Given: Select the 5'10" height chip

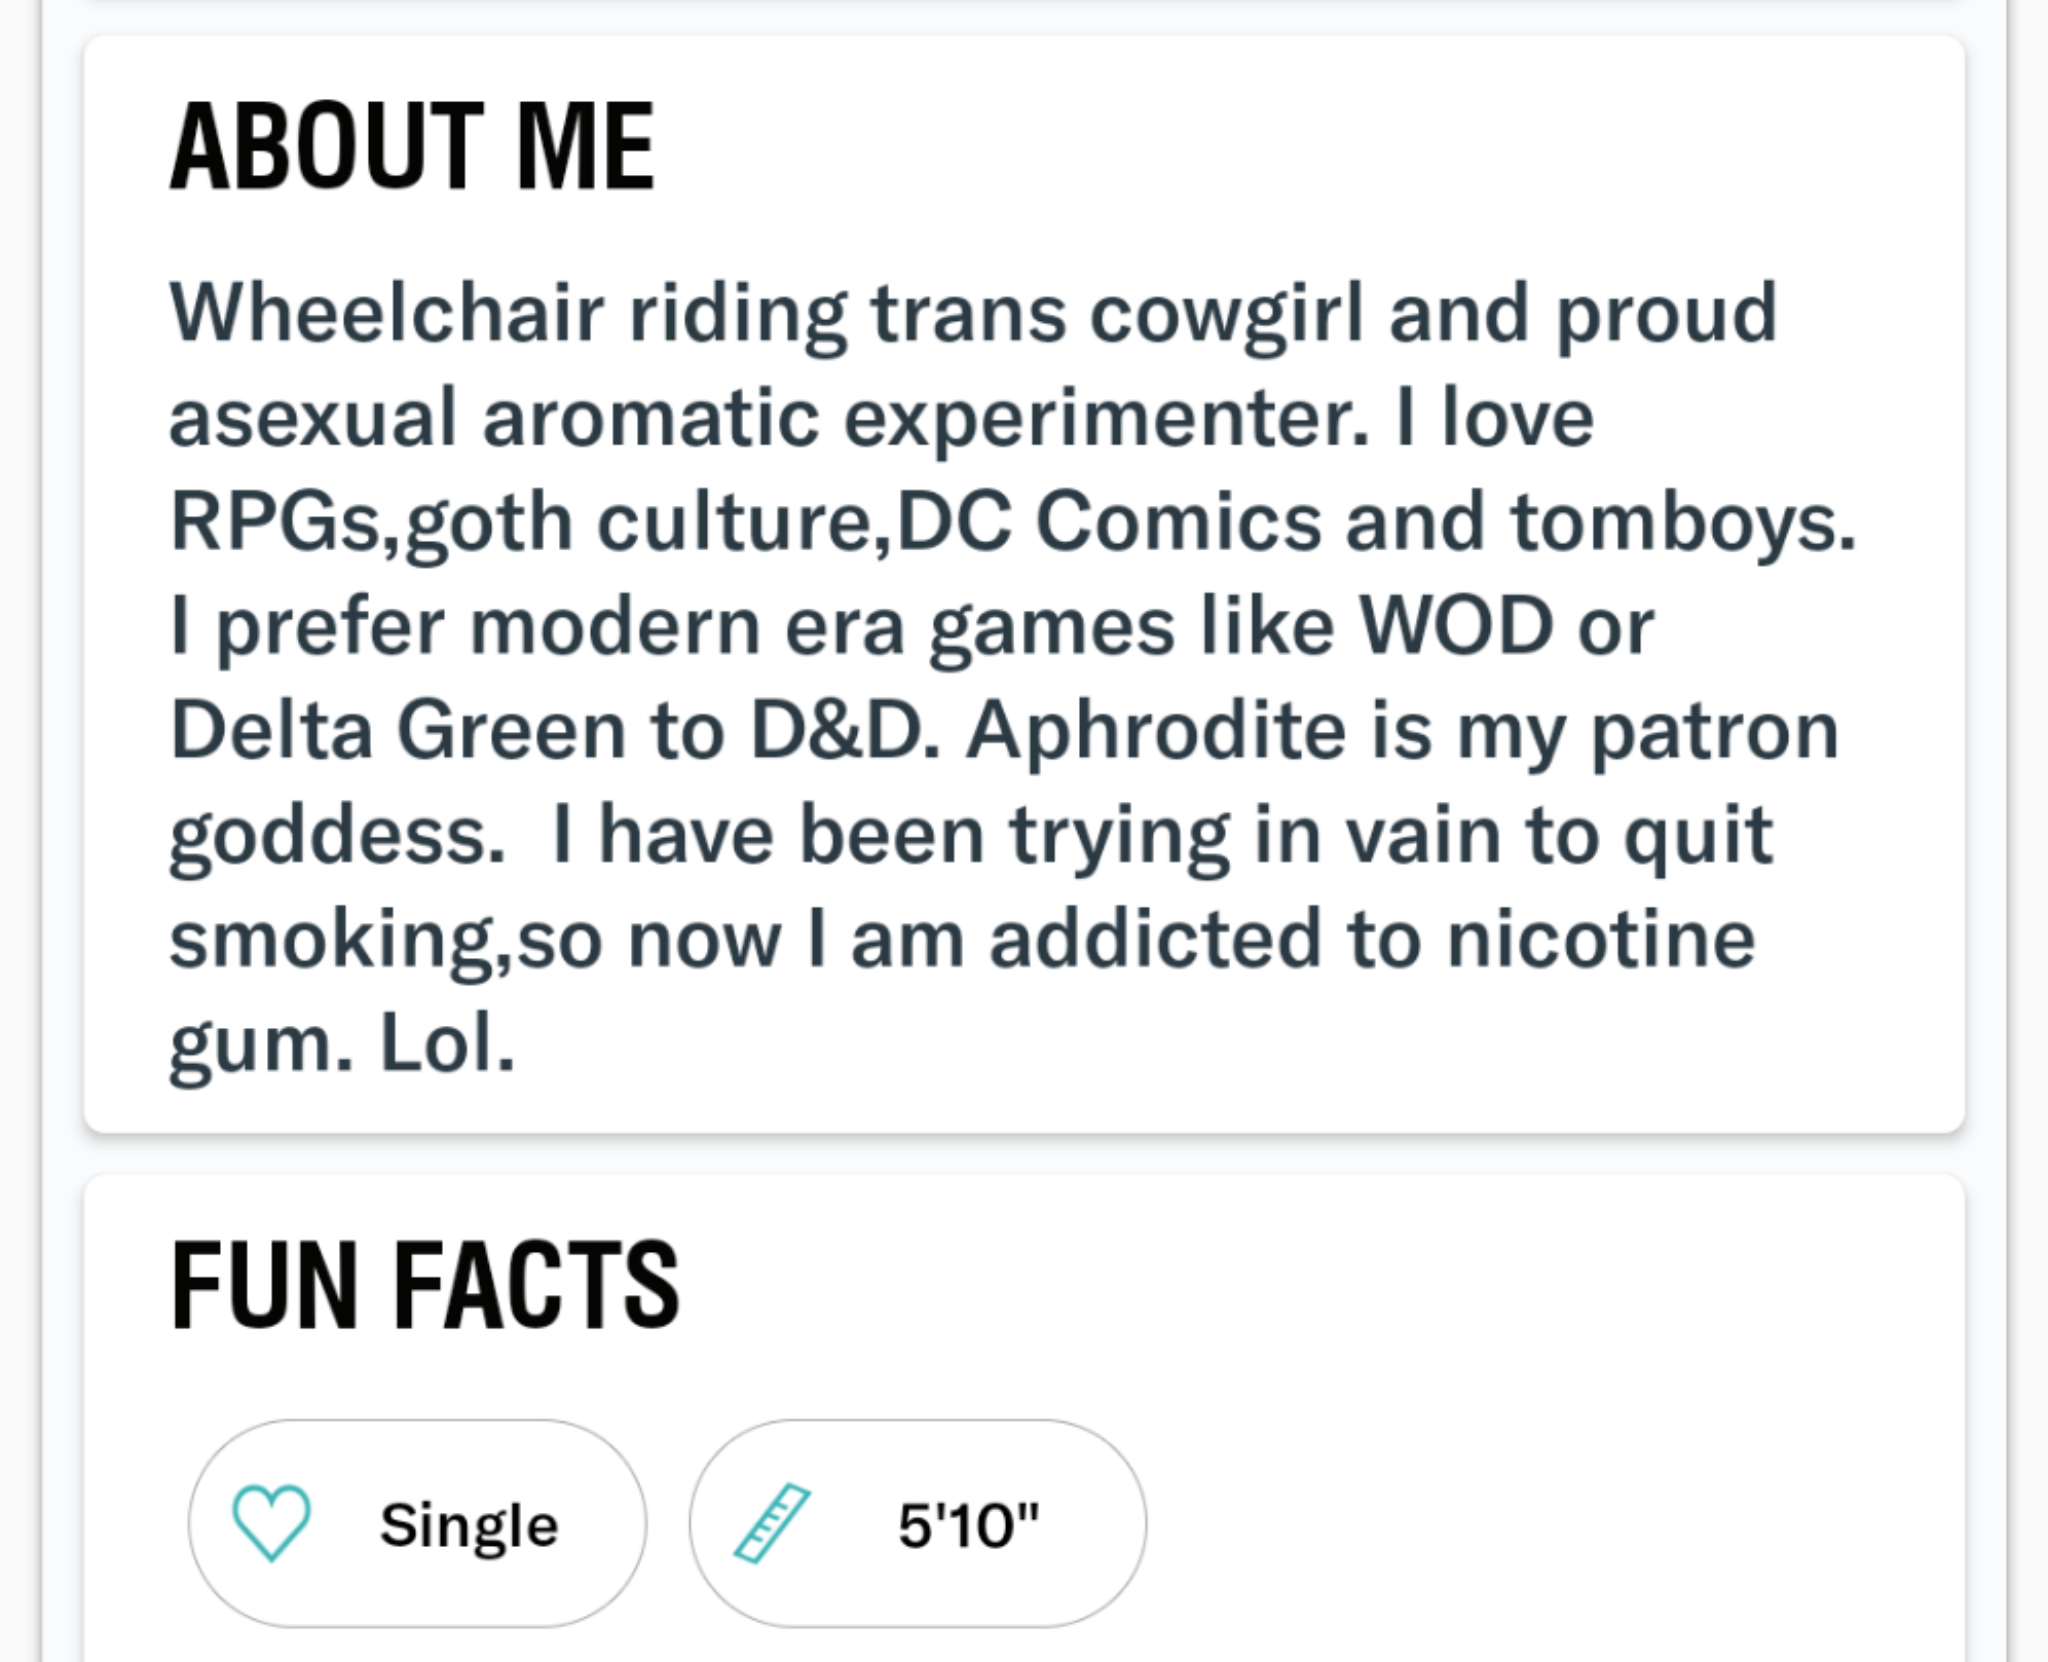Looking at the screenshot, I should tap(917, 1523).
